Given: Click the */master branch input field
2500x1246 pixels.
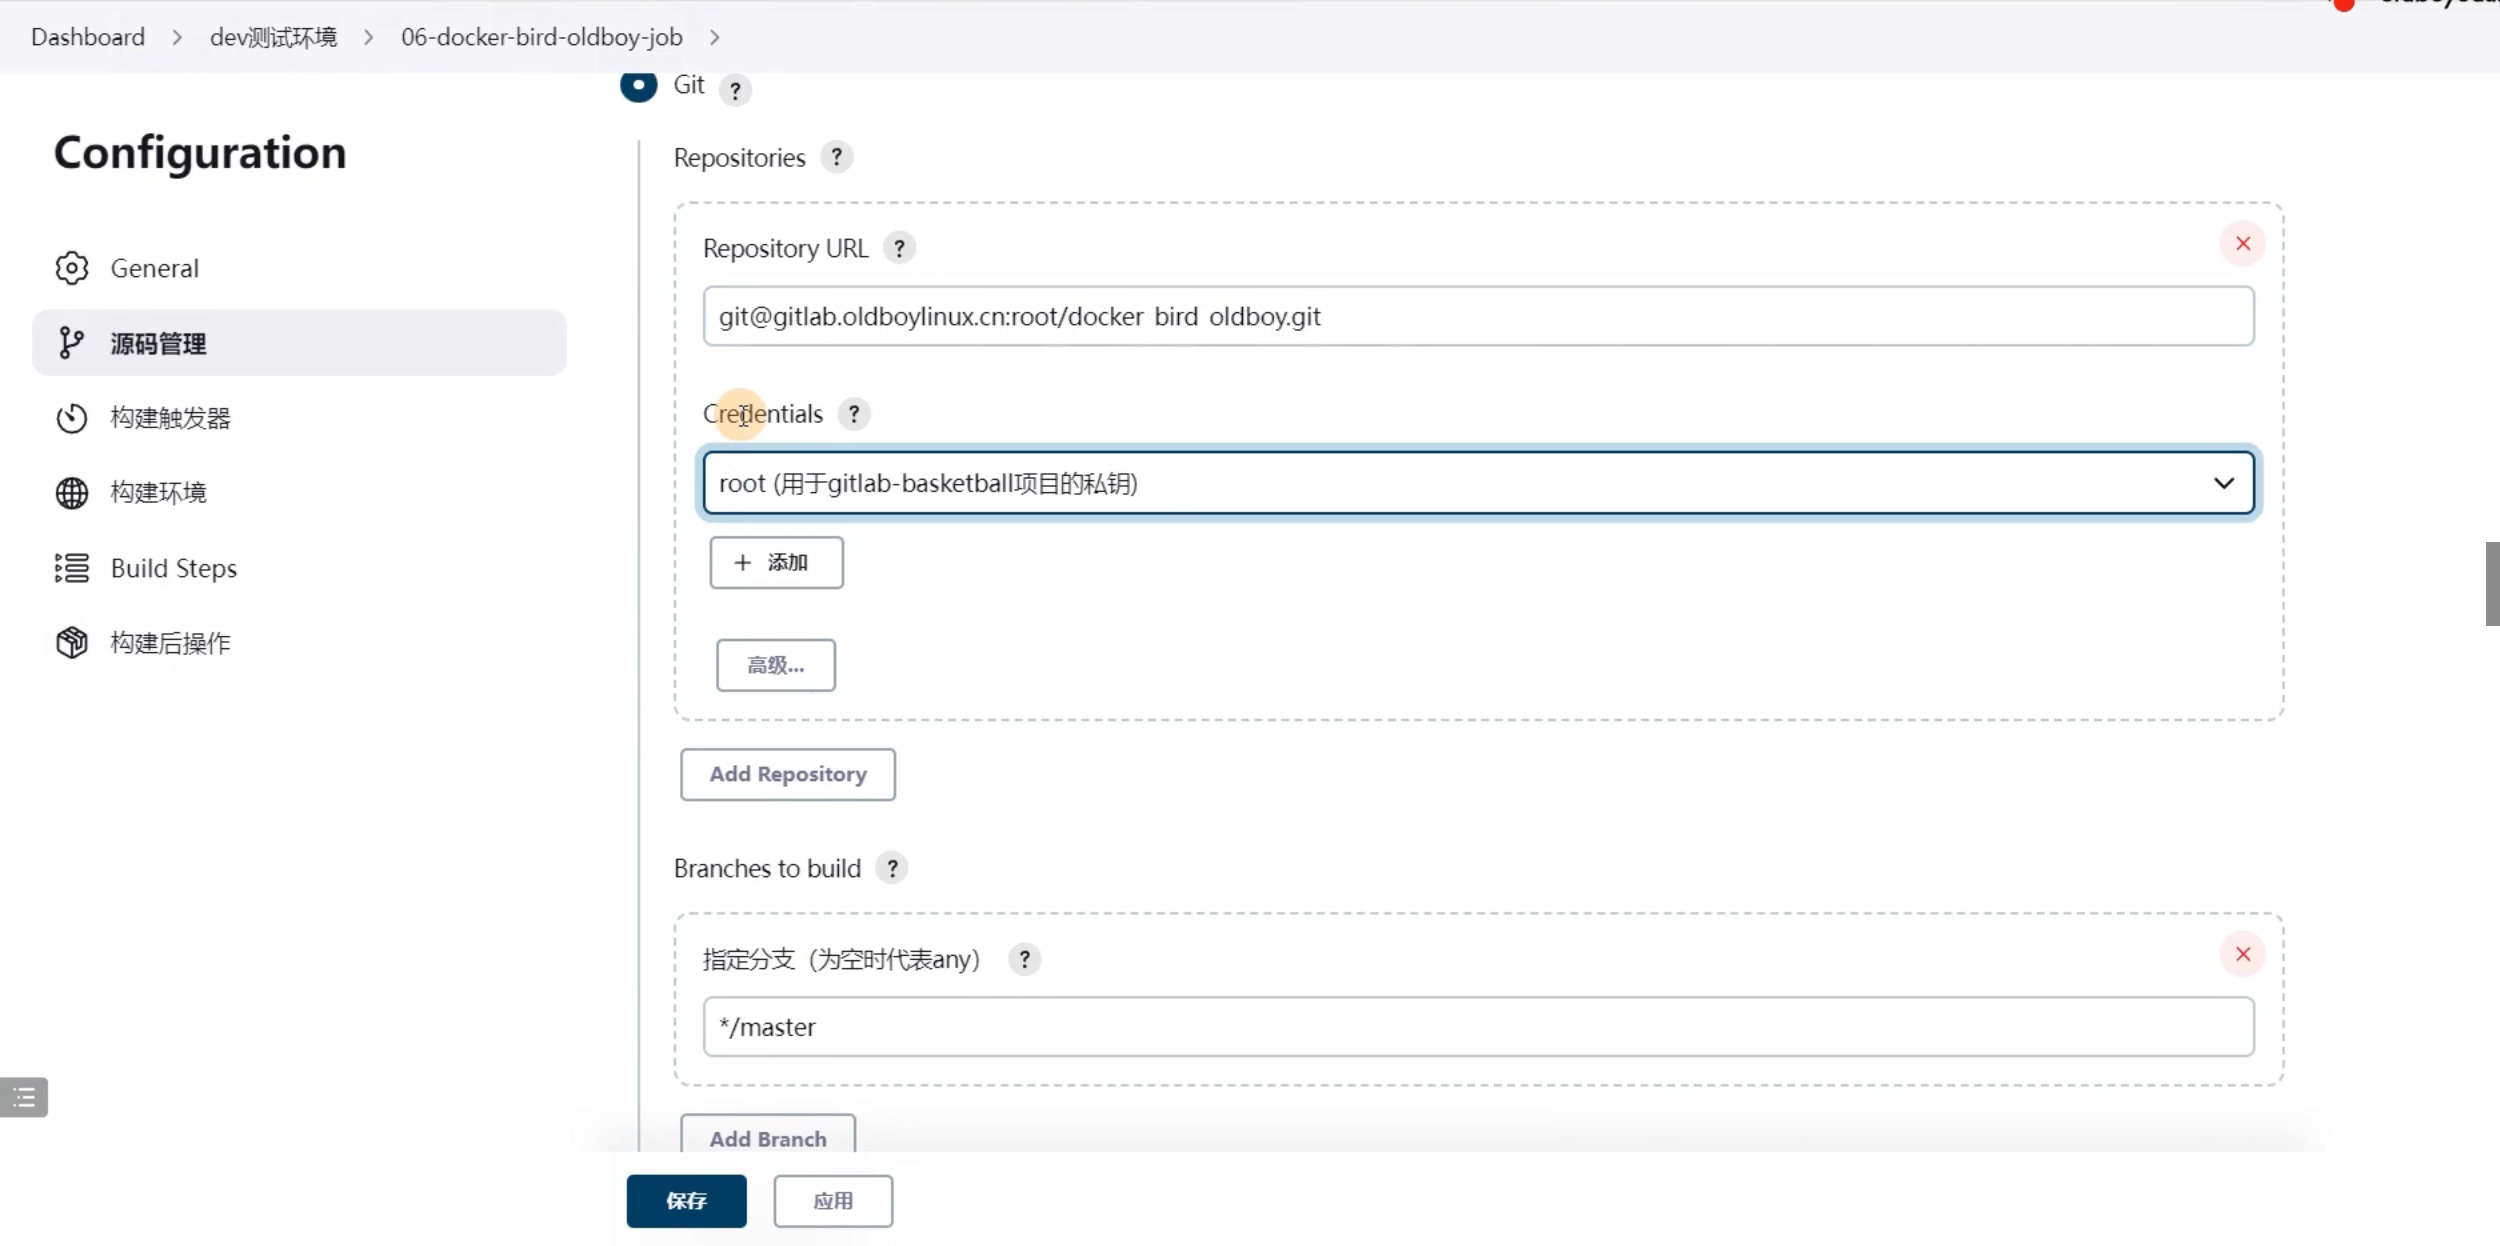Looking at the screenshot, I should point(1478,1027).
